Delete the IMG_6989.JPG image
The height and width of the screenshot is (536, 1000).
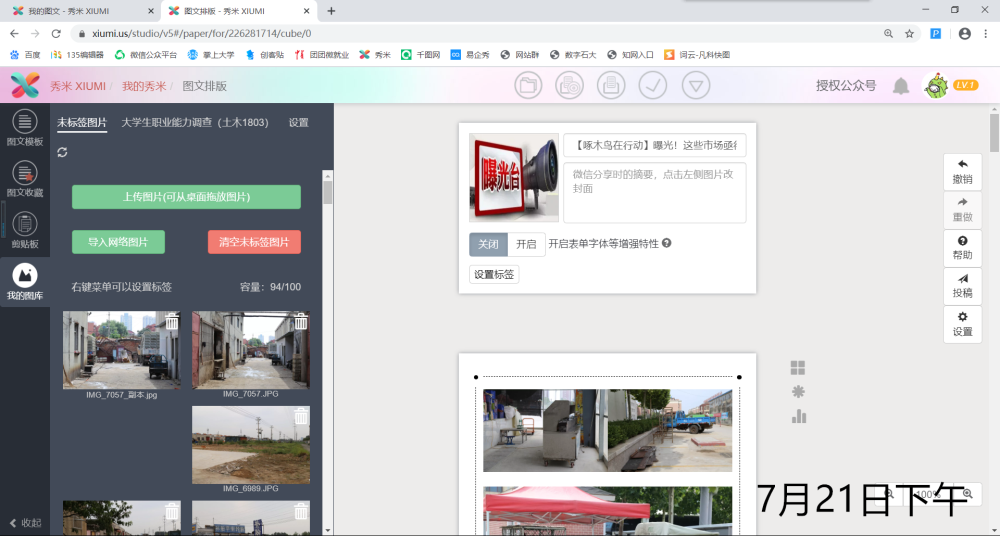(x=301, y=417)
